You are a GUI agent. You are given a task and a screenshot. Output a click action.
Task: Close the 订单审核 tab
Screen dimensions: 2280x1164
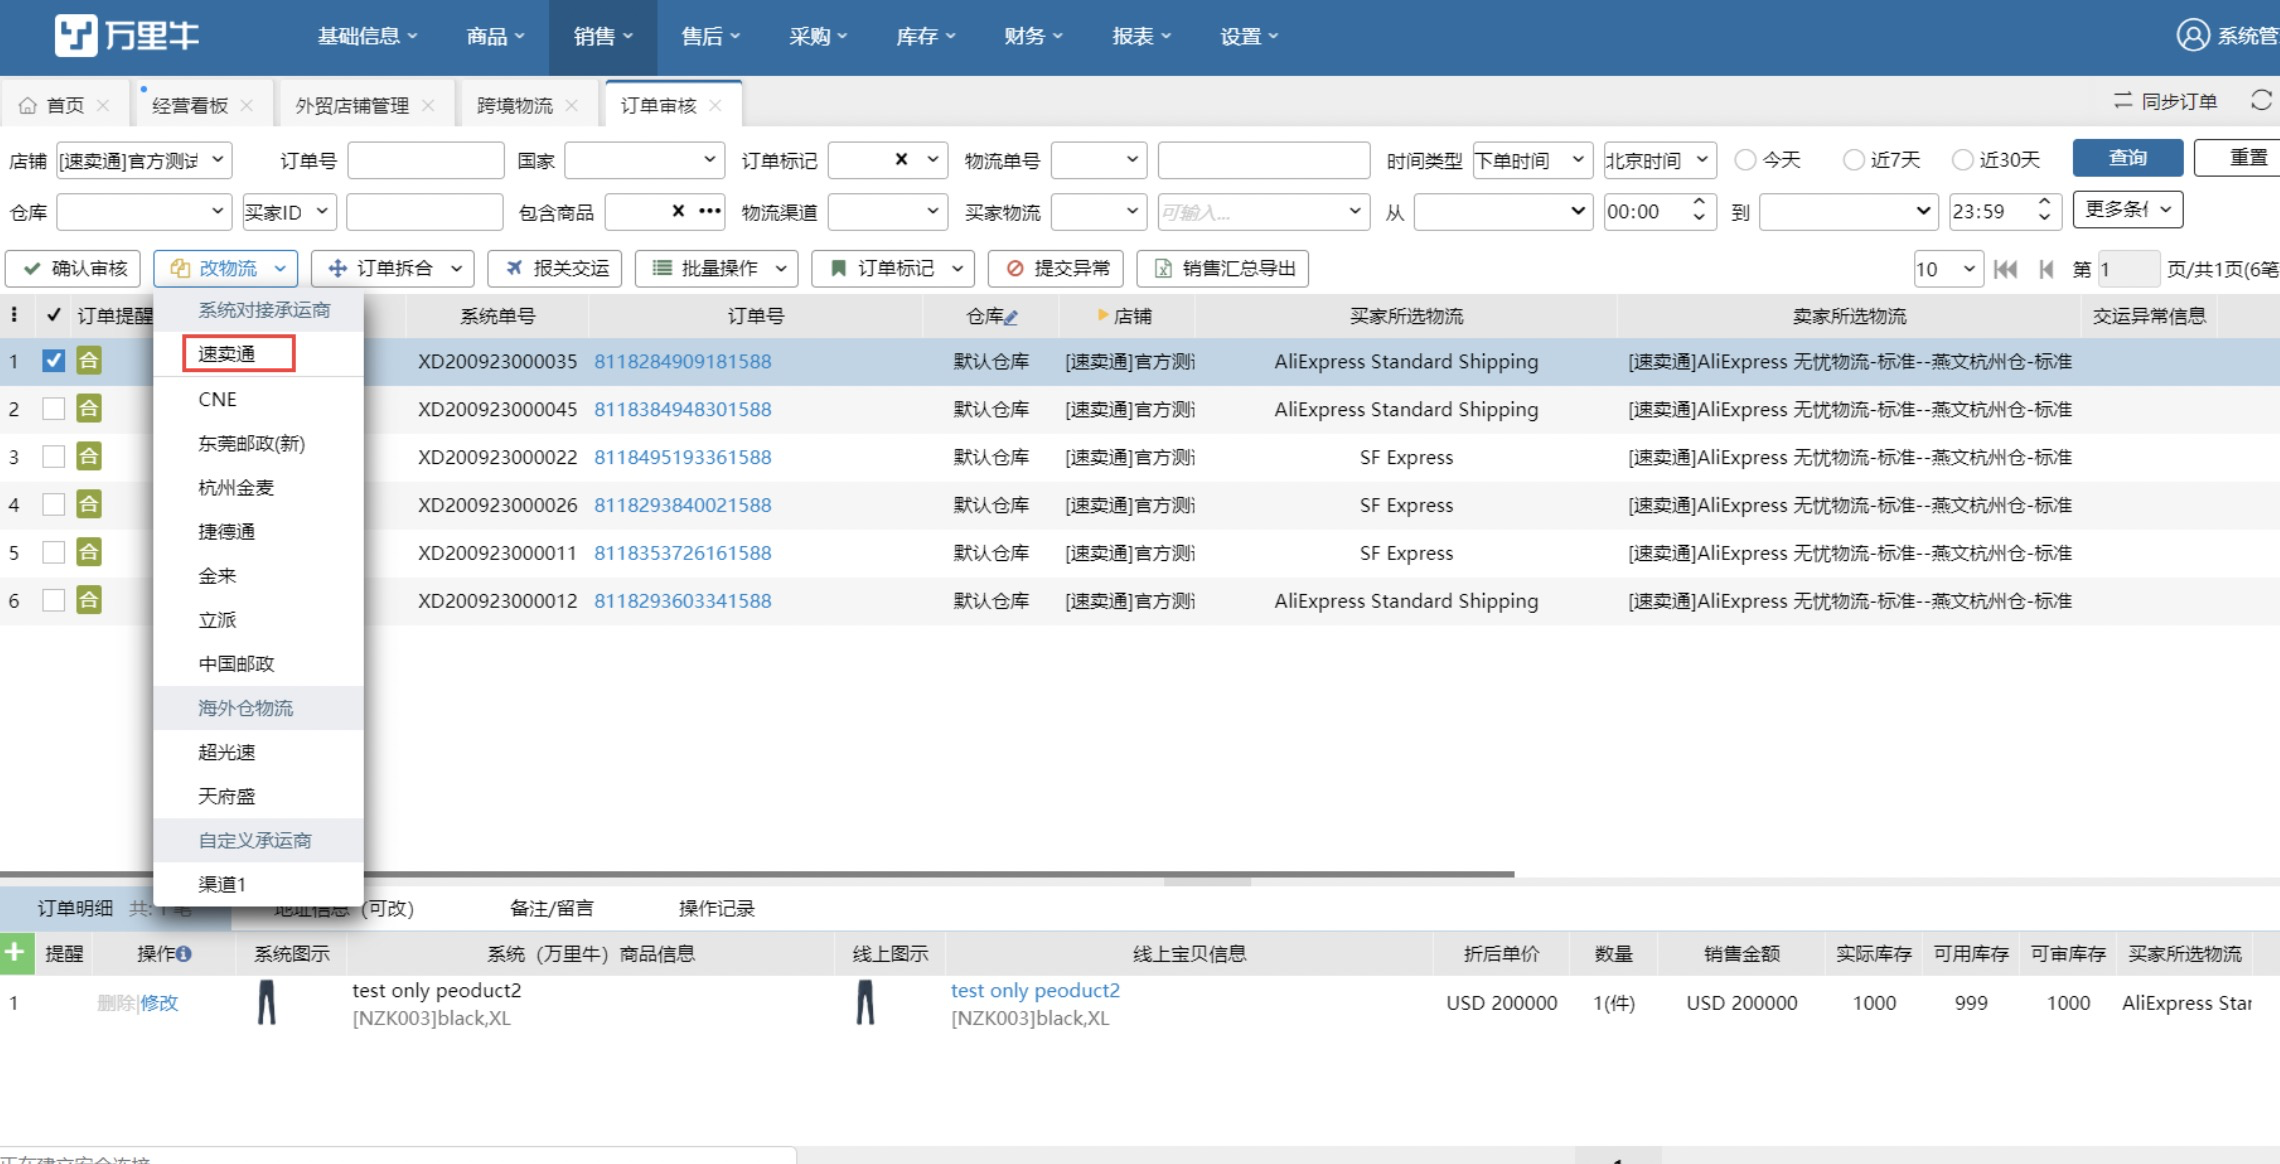pyautogui.click(x=715, y=105)
